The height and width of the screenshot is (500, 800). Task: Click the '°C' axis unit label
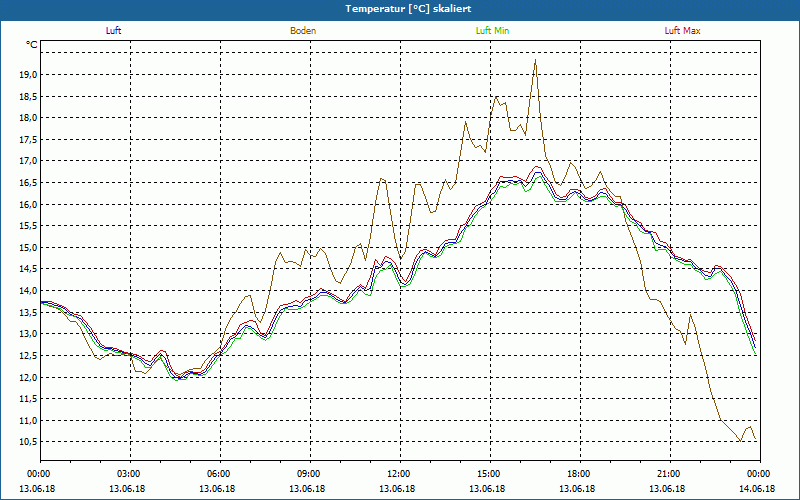[x=32, y=45]
